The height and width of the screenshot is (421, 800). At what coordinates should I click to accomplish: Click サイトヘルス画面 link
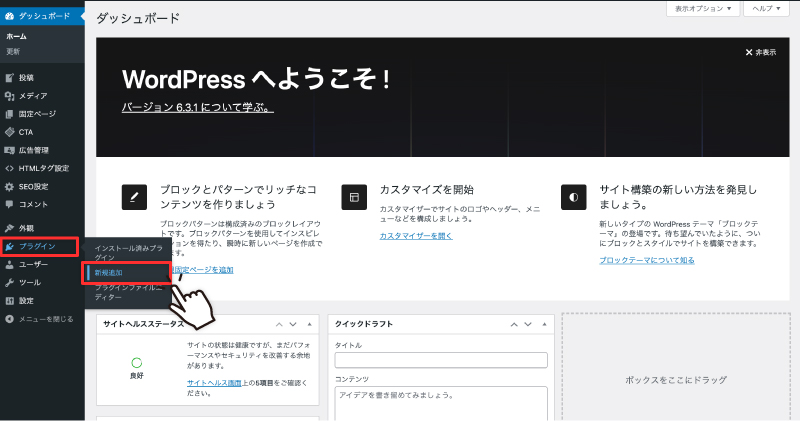pos(214,383)
